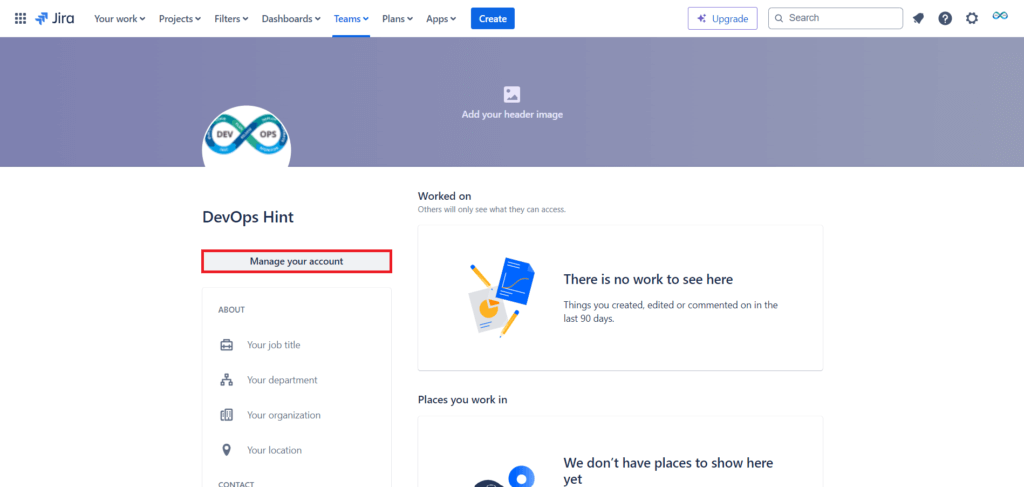Expand the Filters dropdown
1024x487 pixels.
[231, 18]
